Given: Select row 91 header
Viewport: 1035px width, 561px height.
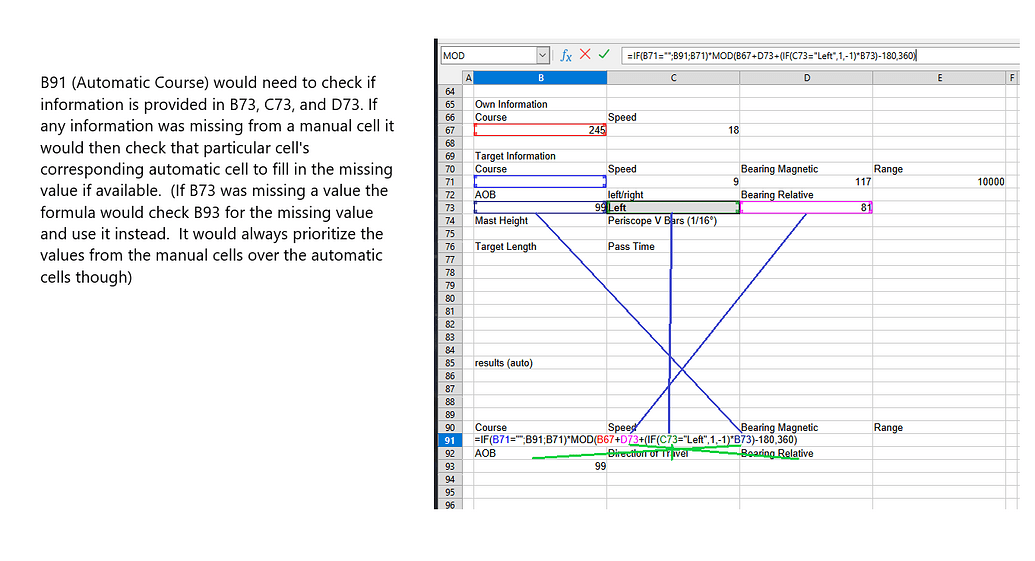Looking at the screenshot, I should [450, 441].
